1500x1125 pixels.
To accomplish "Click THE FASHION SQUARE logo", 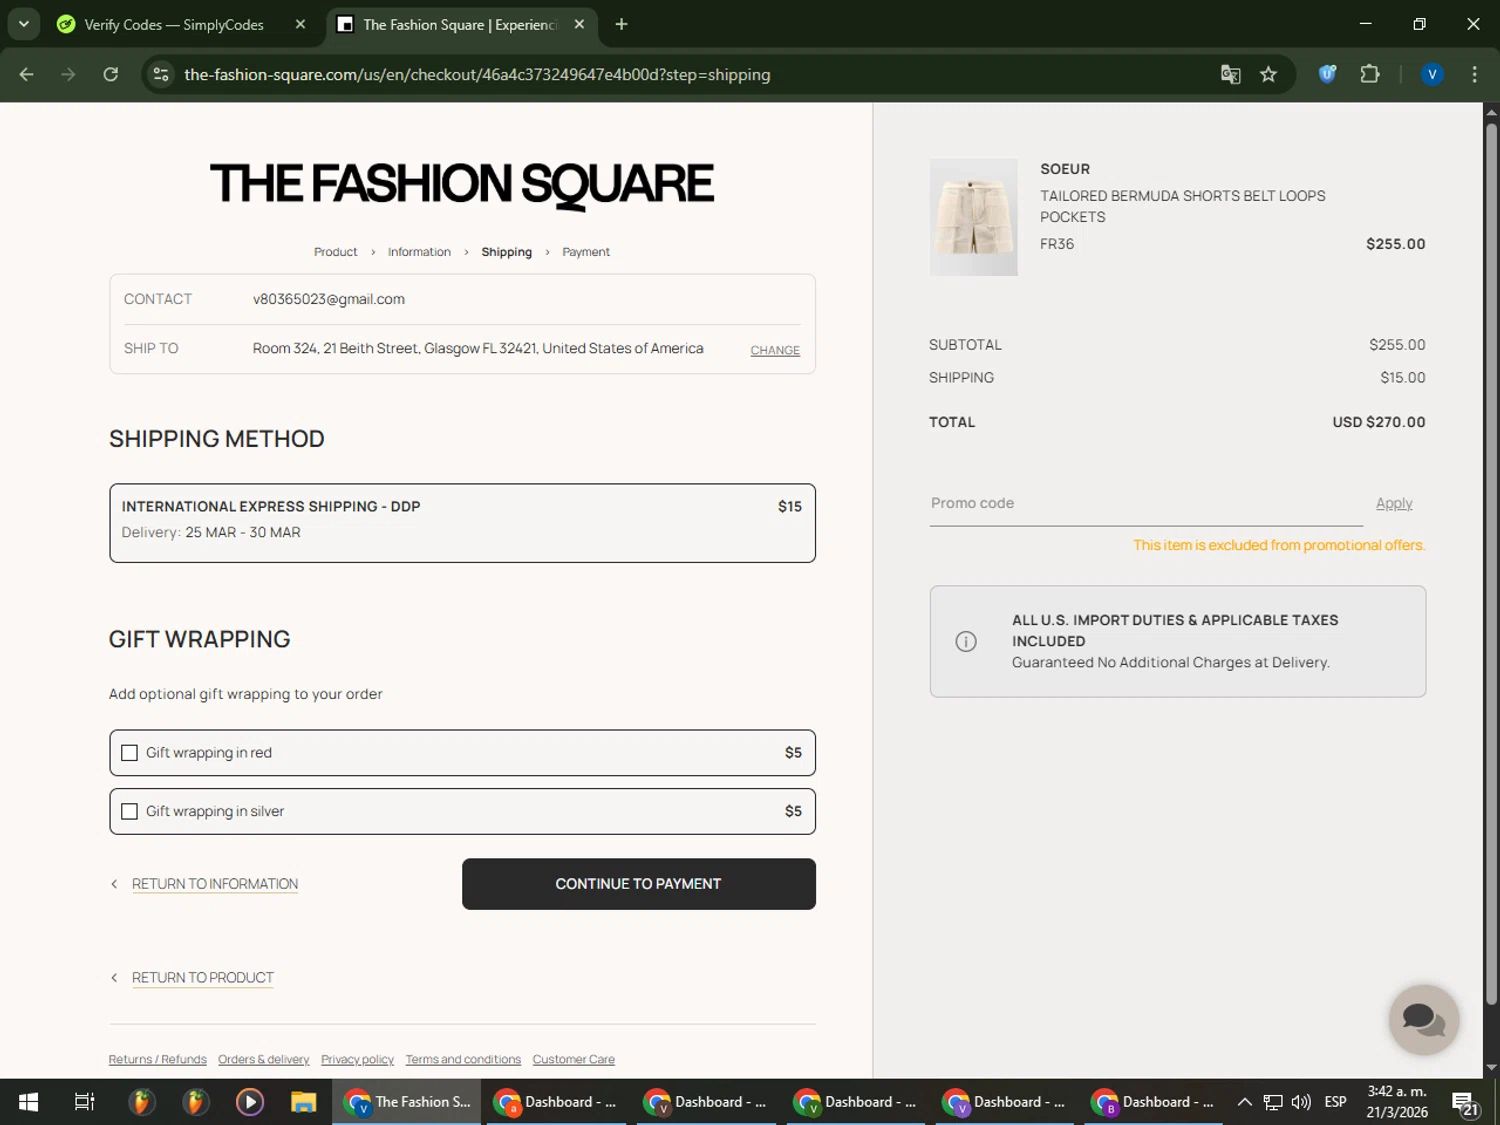I will 462,185.
